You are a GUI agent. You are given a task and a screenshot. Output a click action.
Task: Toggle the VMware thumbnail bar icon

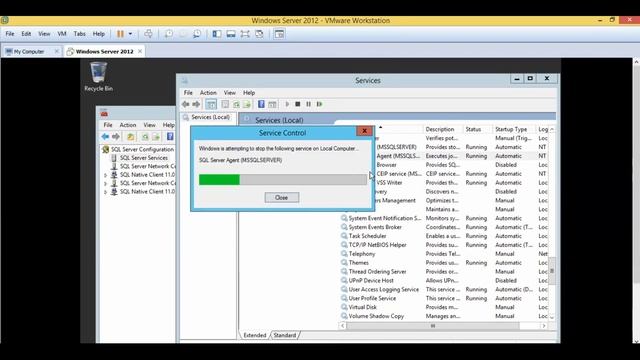(231, 34)
